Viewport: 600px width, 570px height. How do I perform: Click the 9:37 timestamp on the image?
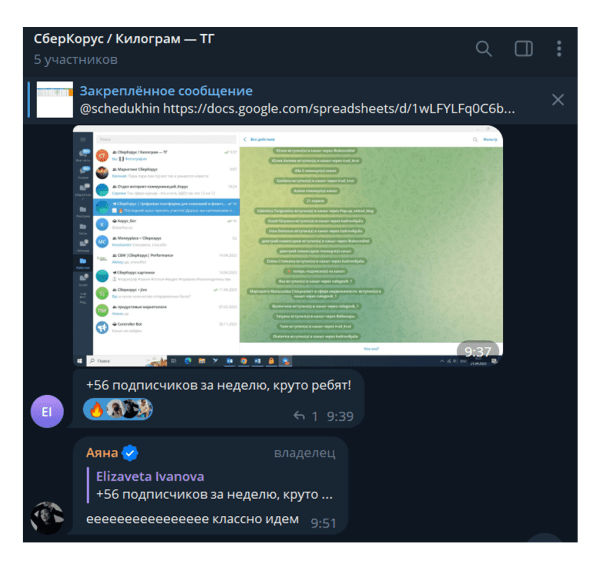point(478,352)
